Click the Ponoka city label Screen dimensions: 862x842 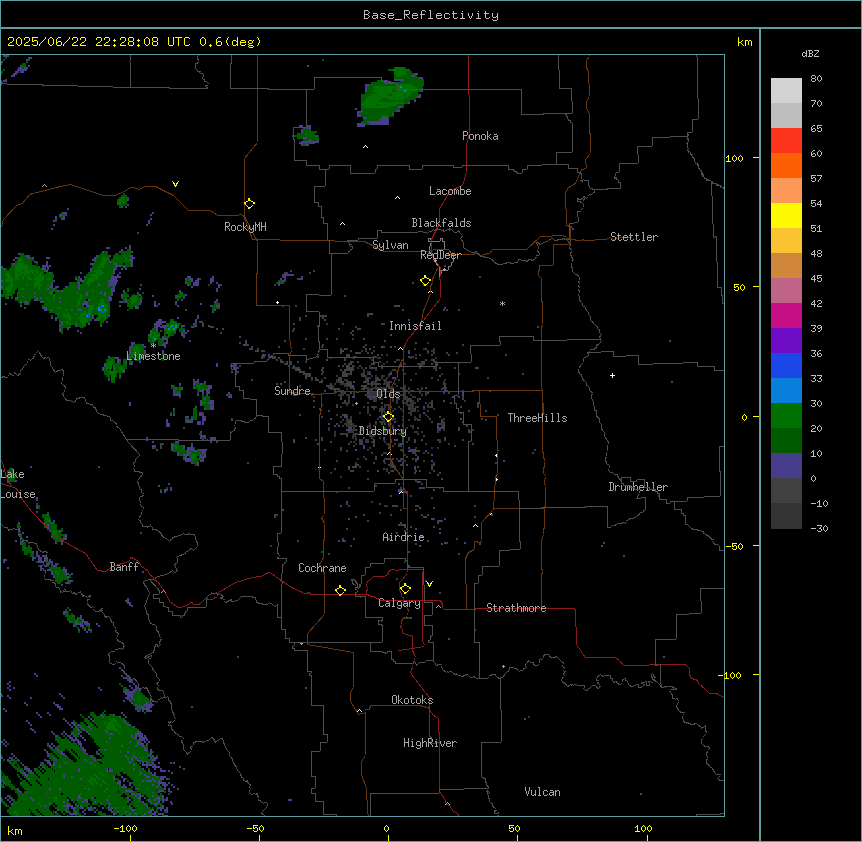pos(480,136)
